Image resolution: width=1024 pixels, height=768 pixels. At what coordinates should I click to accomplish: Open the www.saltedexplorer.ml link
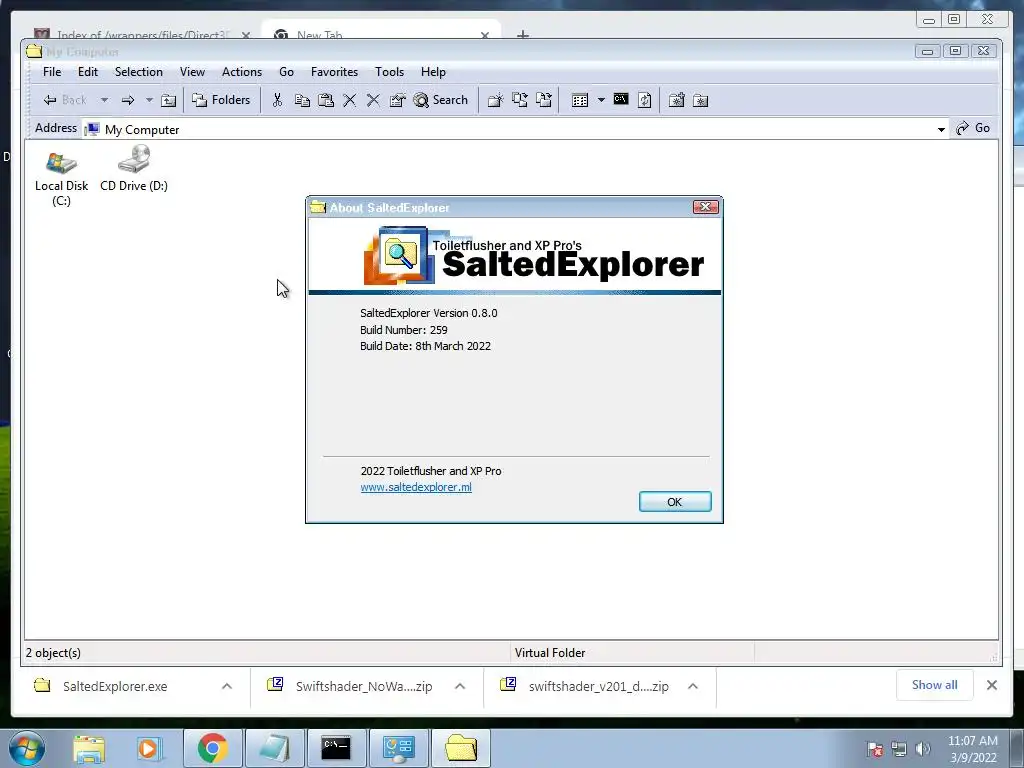[416, 487]
